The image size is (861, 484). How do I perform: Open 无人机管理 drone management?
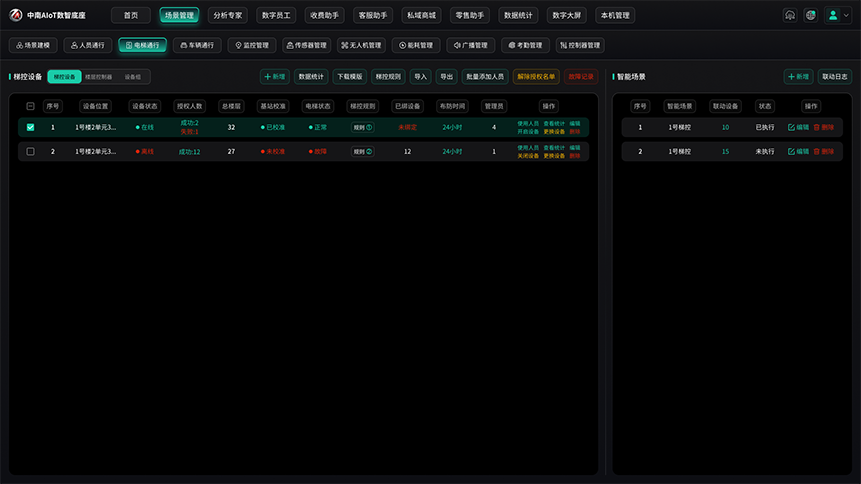tap(361, 45)
